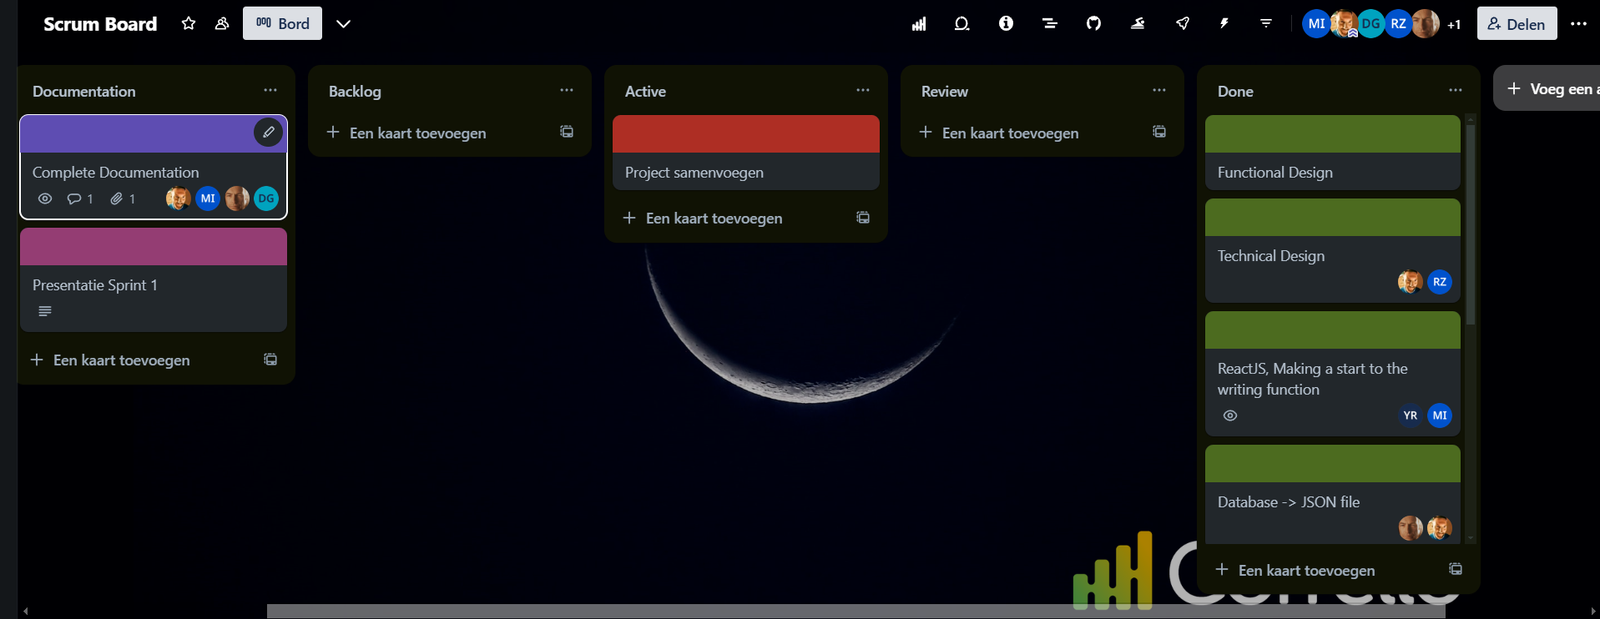This screenshot has width=1600, height=619.
Task: Toggle watch eye on ReactJS card
Action: point(1230,416)
